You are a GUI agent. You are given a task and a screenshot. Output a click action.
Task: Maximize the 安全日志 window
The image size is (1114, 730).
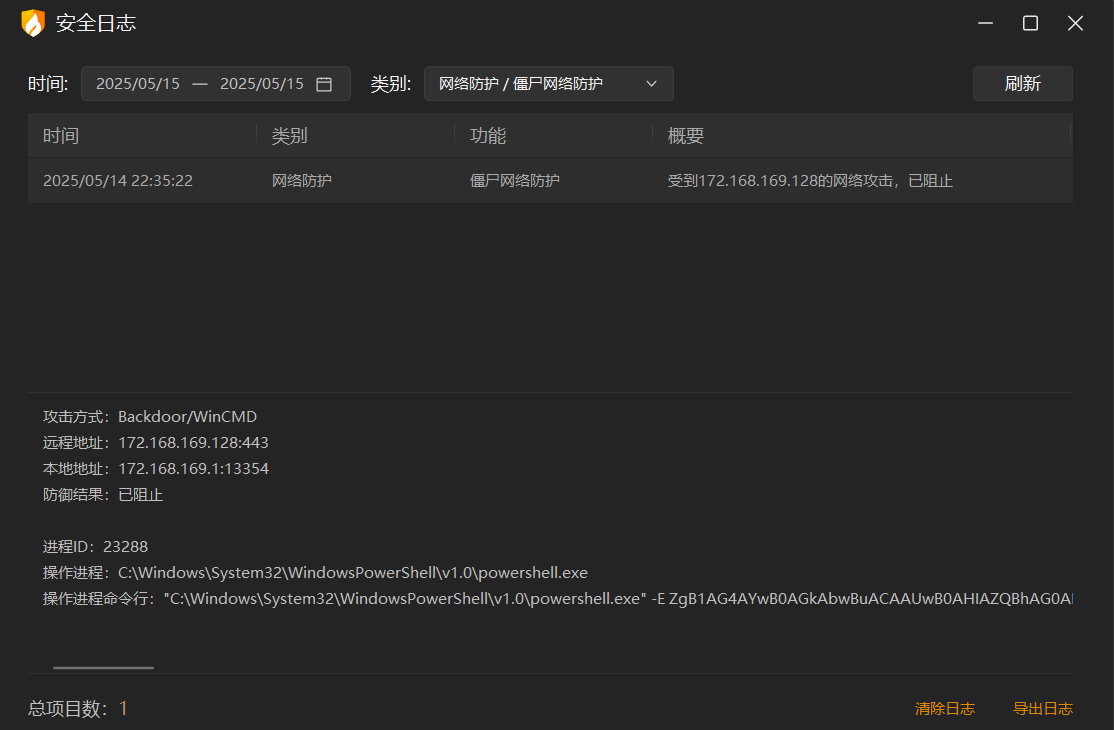coord(1030,23)
